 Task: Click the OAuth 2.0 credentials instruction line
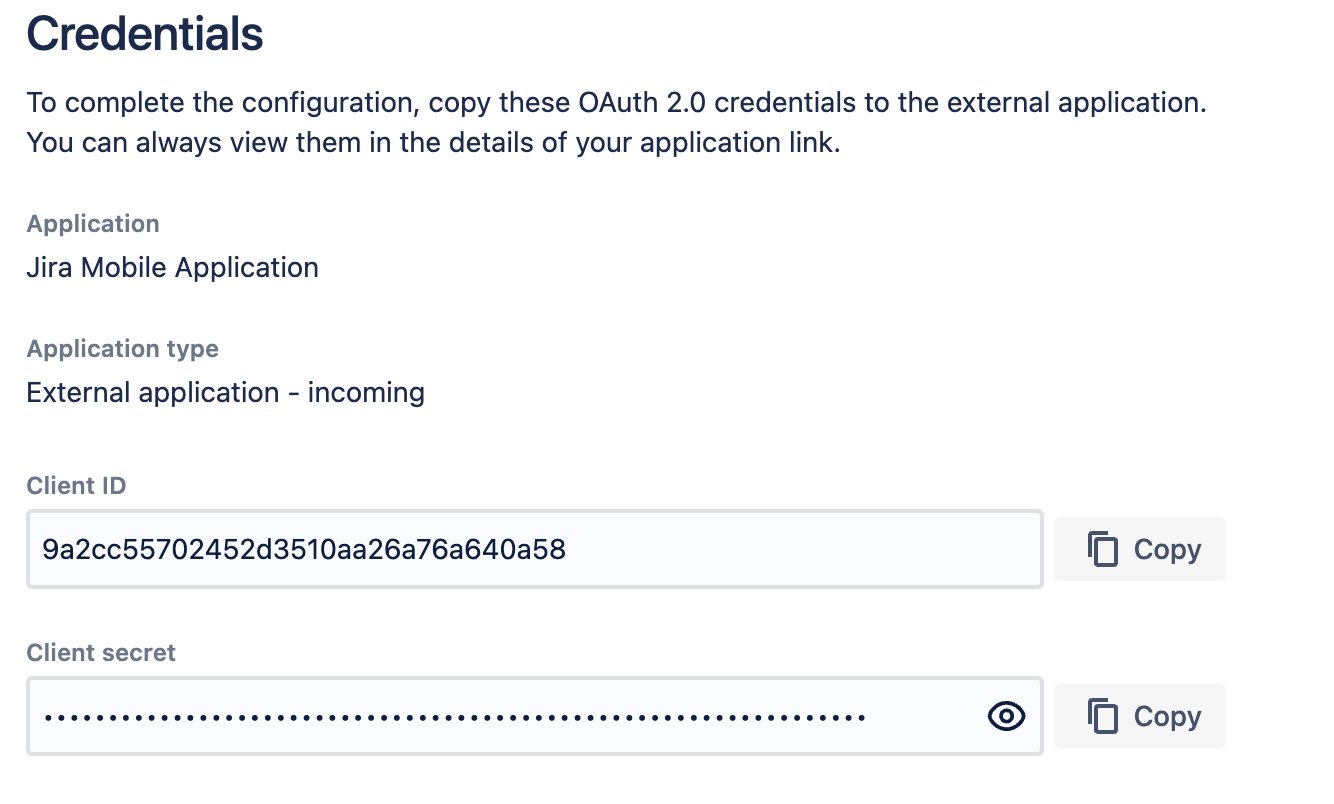pos(616,103)
